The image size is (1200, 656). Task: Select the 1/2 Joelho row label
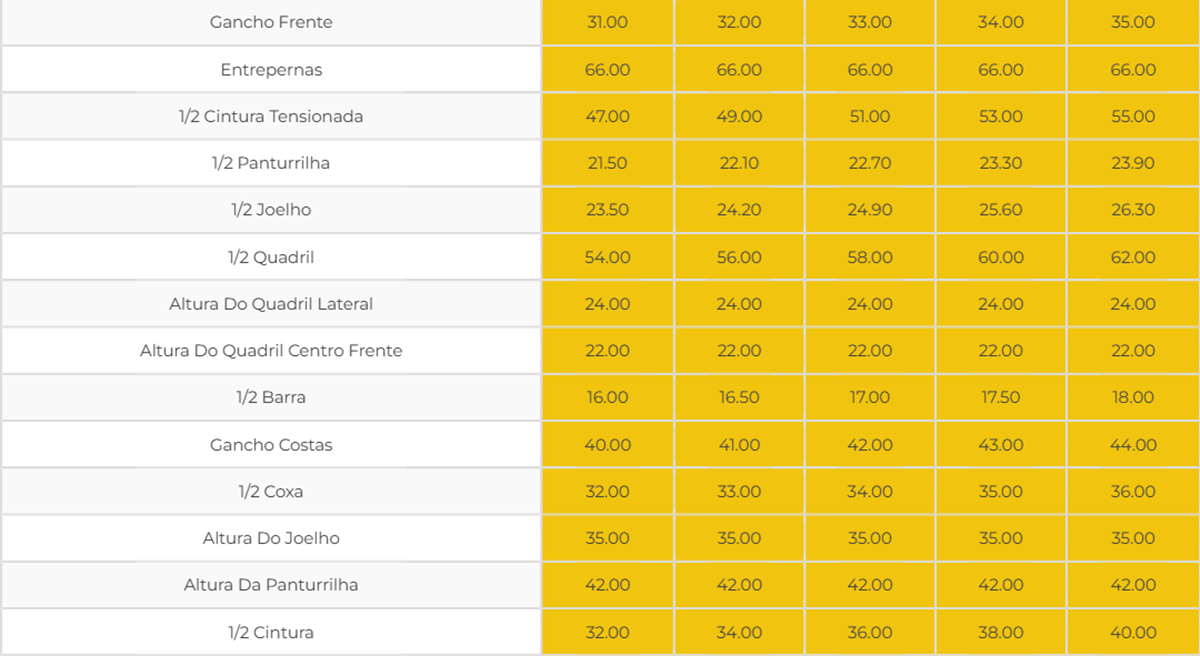point(271,210)
